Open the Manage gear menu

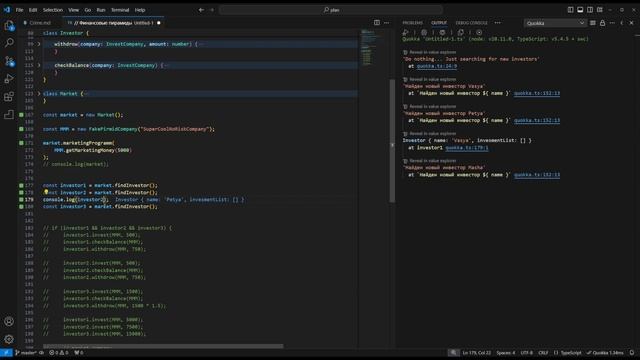pos(9,339)
